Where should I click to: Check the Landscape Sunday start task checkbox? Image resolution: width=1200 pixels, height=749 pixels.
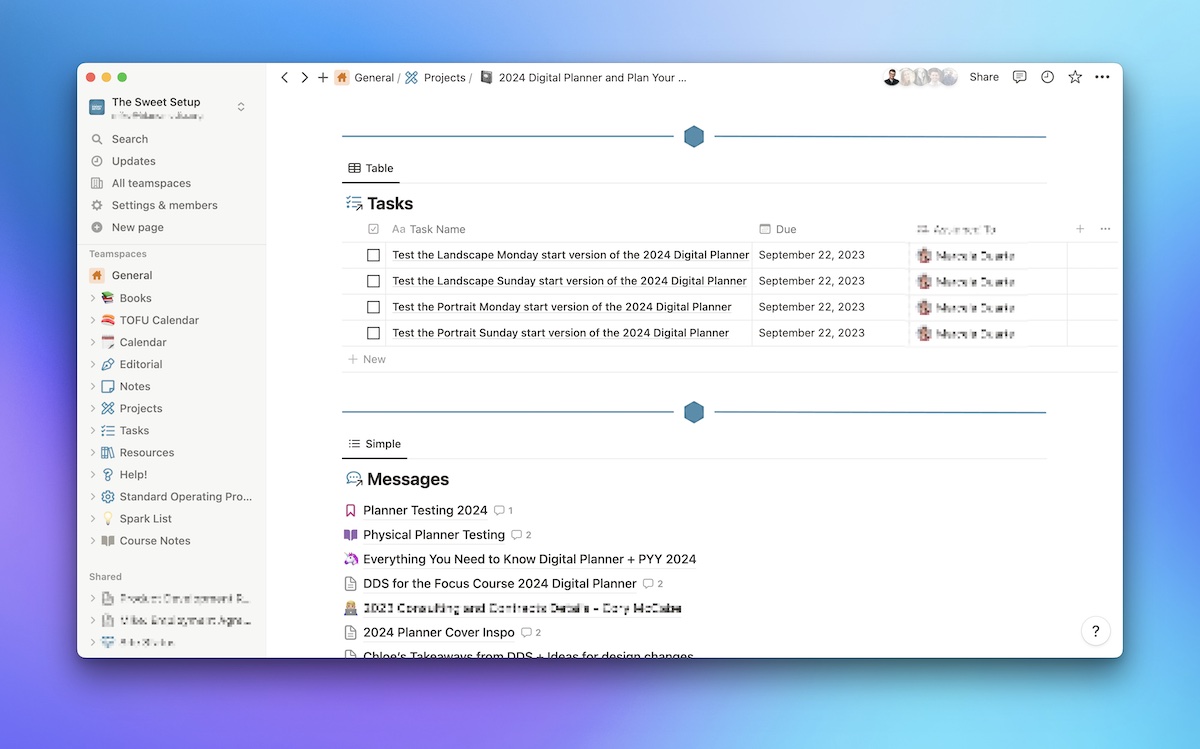373,281
